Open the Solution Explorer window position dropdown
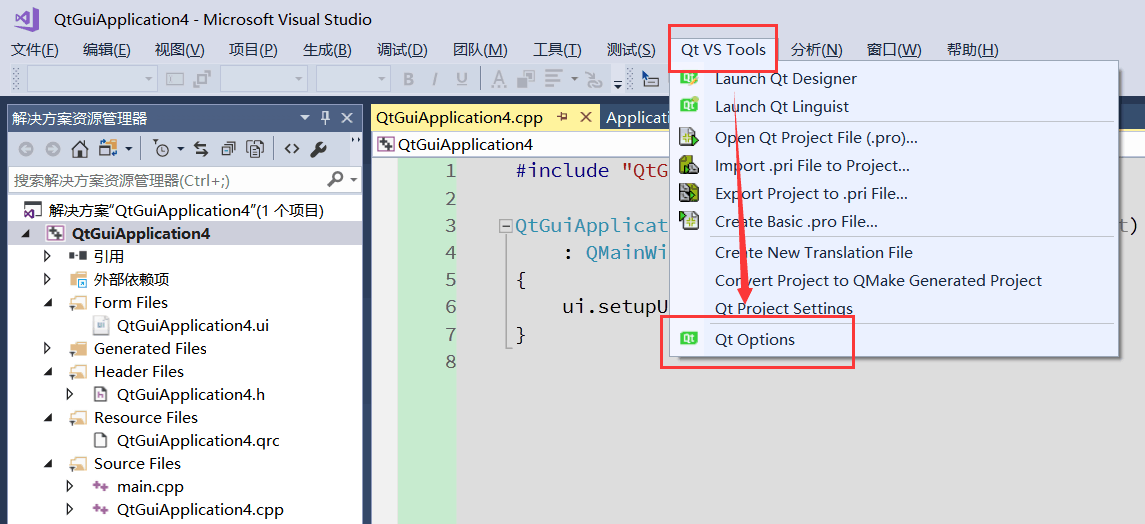 click(x=305, y=118)
